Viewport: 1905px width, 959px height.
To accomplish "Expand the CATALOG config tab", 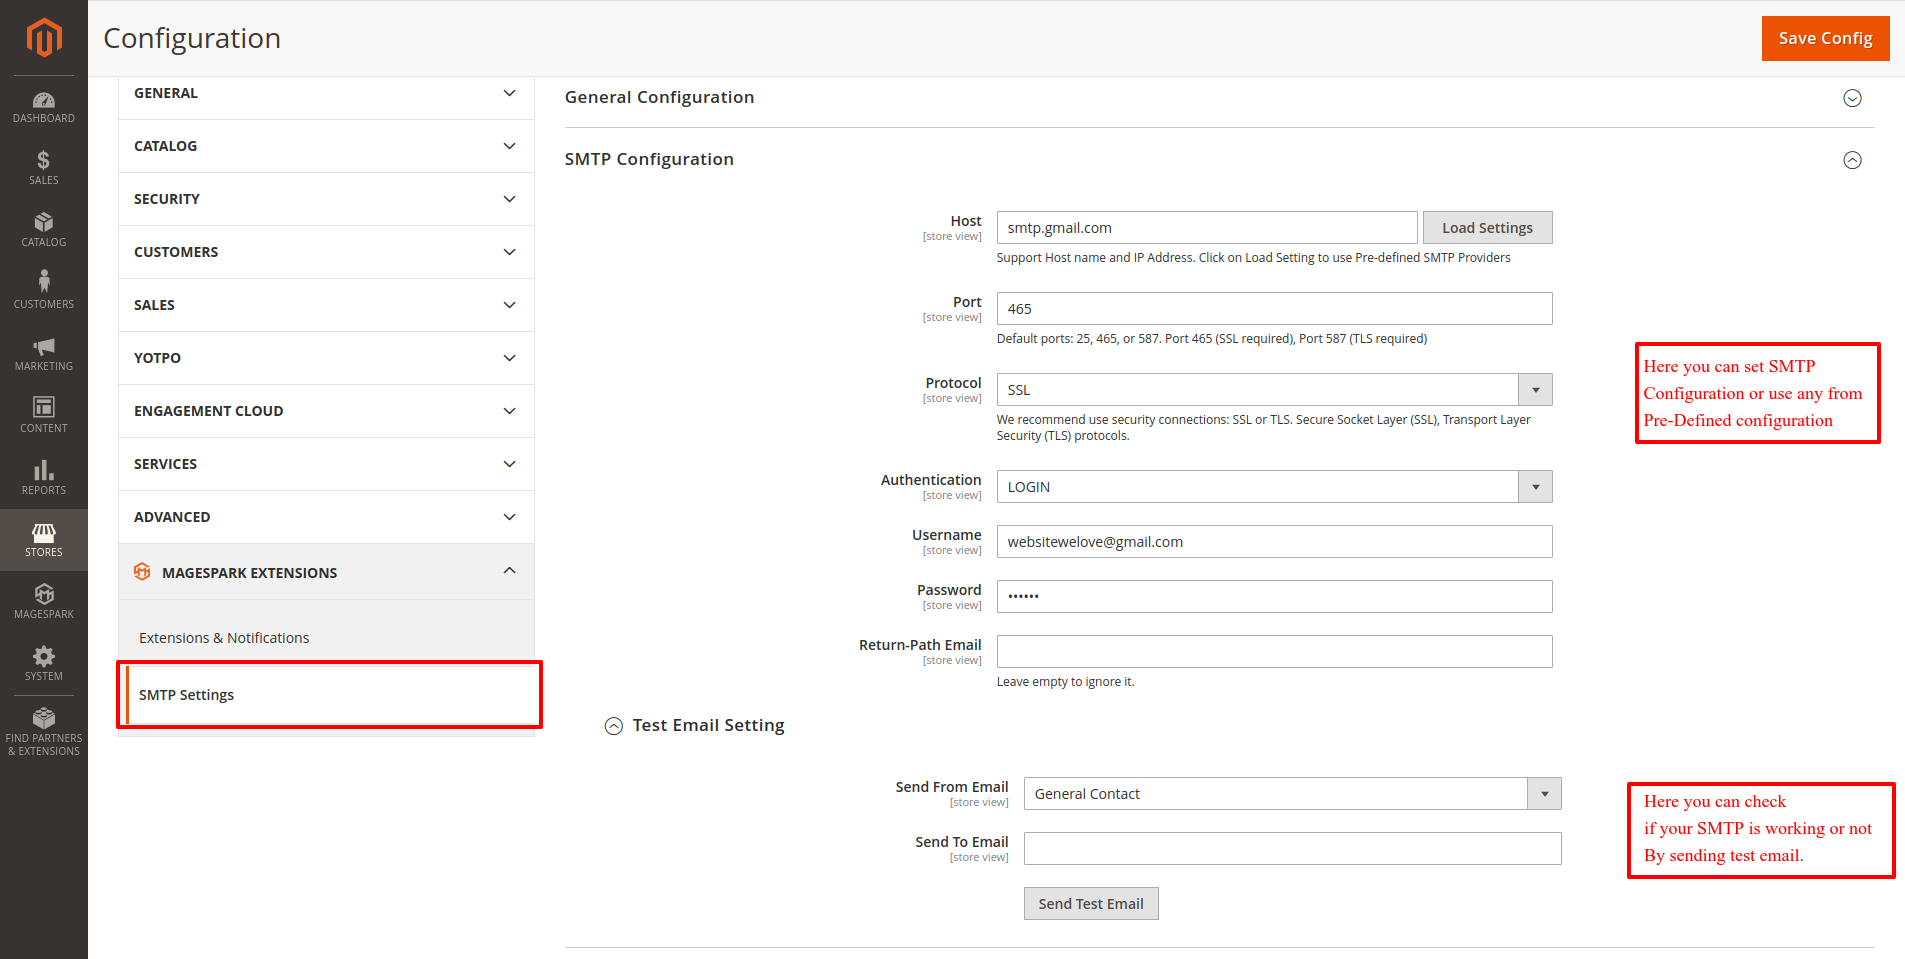I will 326,146.
